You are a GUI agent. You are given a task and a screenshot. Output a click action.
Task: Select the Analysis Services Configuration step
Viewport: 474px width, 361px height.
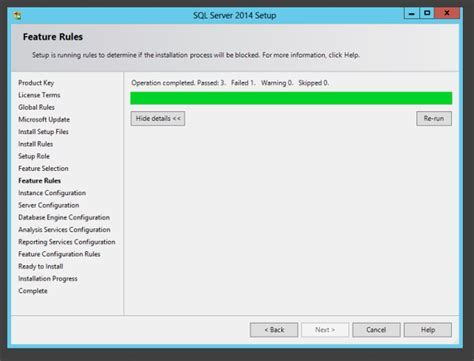coord(64,230)
